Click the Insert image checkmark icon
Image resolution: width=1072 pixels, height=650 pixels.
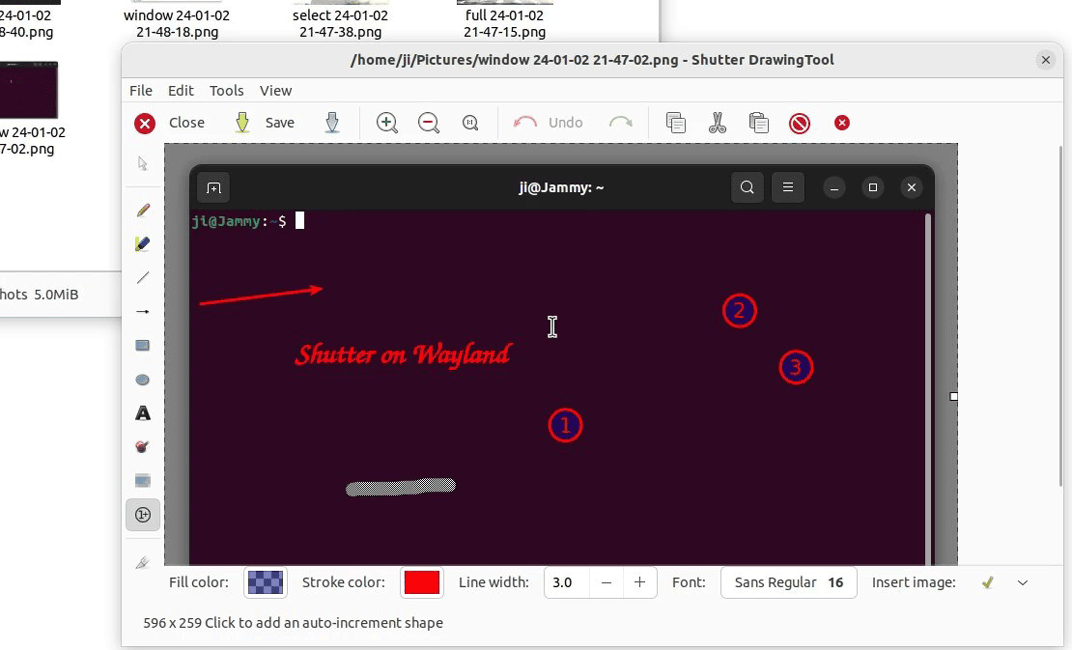pyautogui.click(x=987, y=583)
